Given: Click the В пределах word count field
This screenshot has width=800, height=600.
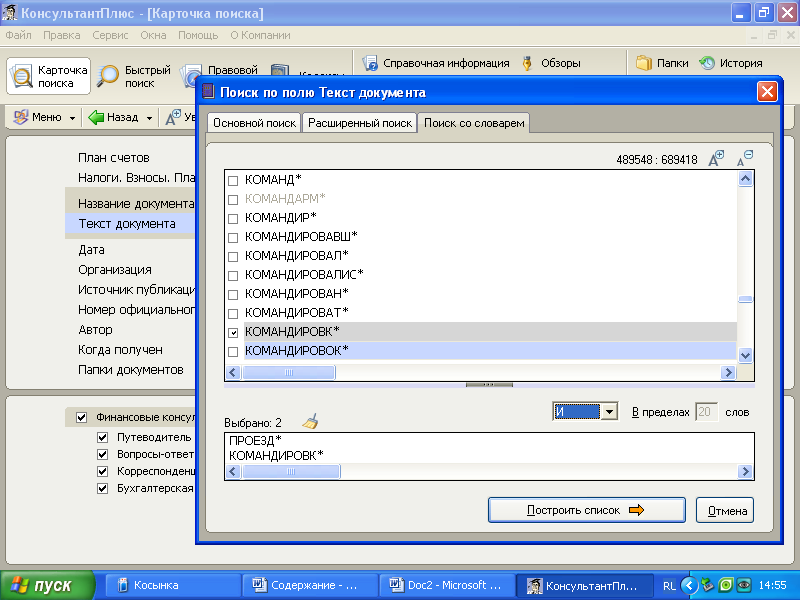Looking at the screenshot, I should (x=706, y=412).
